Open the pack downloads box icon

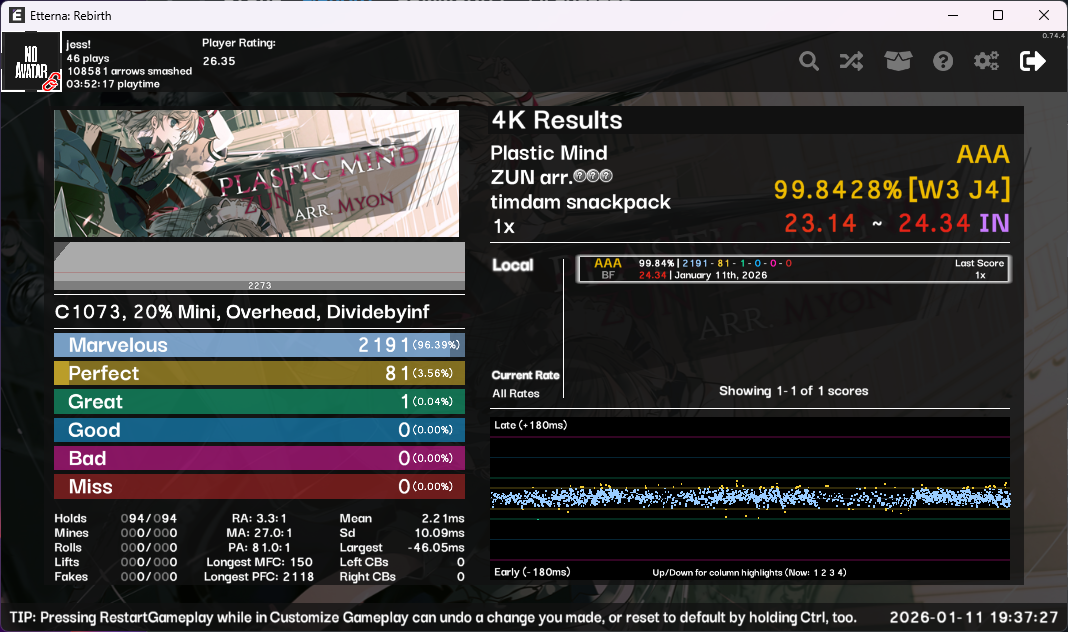898,61
